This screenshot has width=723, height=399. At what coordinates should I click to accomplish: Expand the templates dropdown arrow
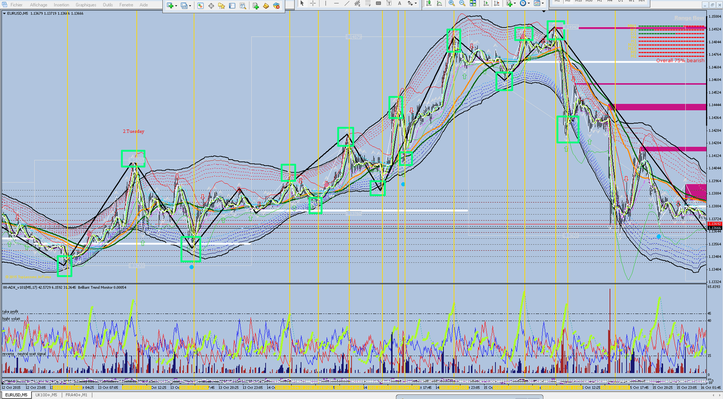(543, 3)
